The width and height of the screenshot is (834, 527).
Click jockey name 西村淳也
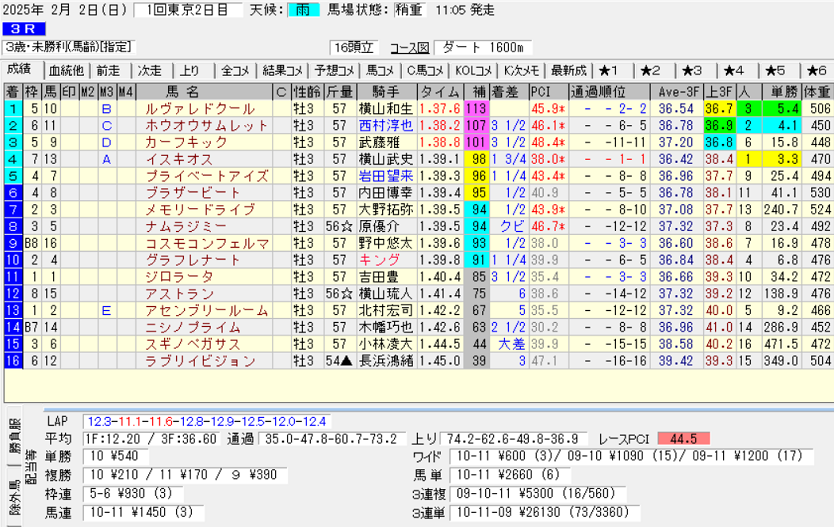pos(385,126)
